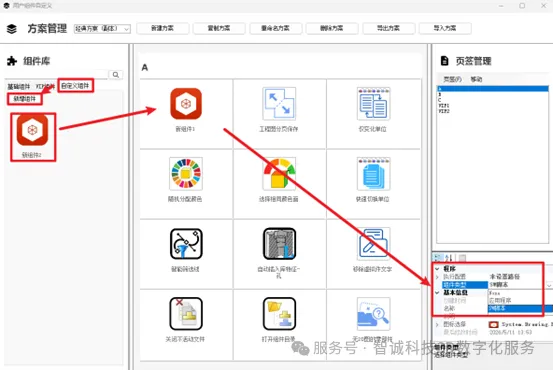Click the System.Drawing value text

click(x=527, y=324)
